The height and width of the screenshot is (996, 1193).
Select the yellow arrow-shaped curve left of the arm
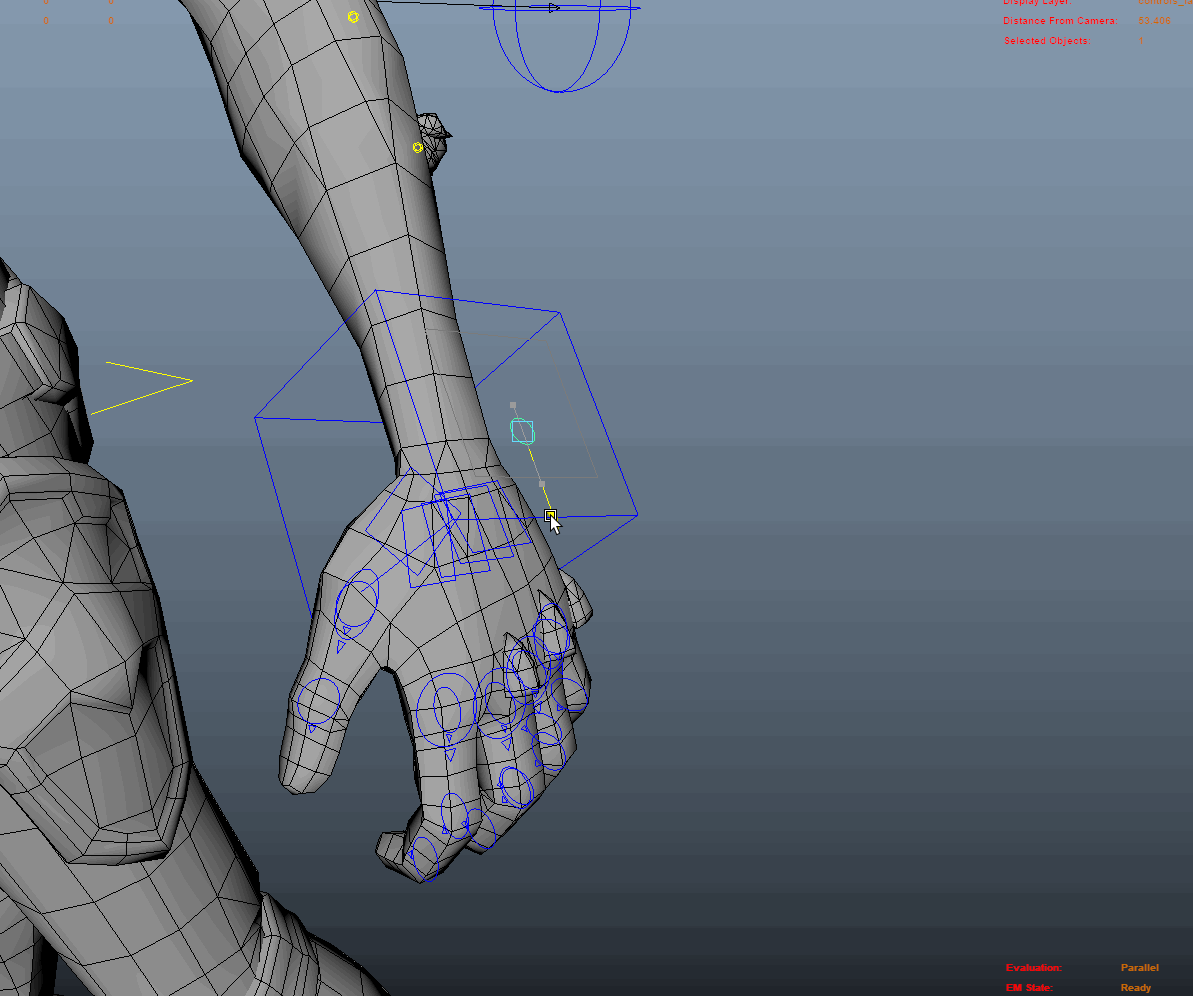pyautogui.click(x=142, y=388)
